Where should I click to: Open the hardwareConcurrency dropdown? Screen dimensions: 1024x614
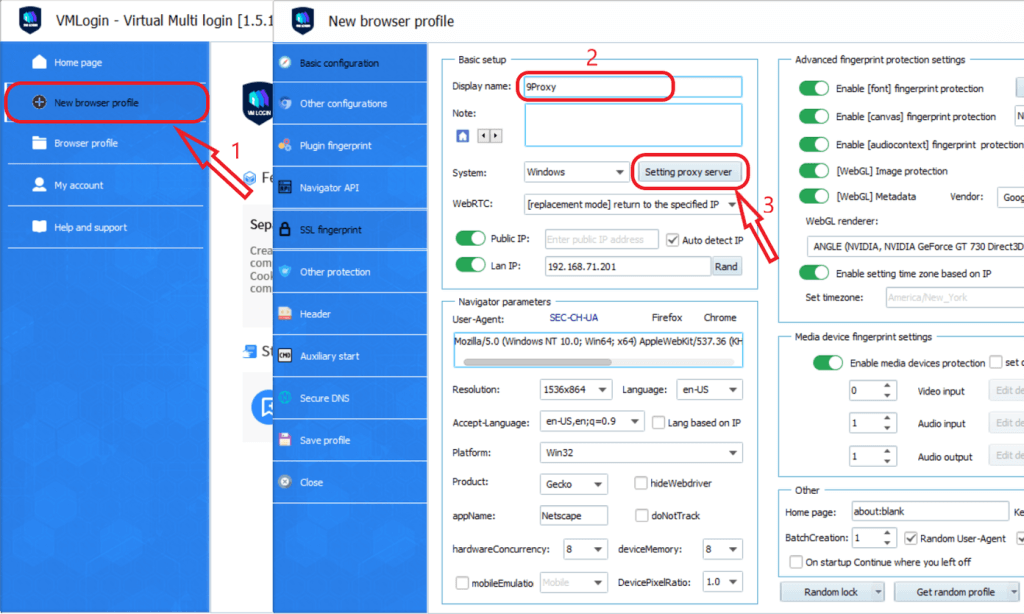pyautogui.click(x=585, y=549)
